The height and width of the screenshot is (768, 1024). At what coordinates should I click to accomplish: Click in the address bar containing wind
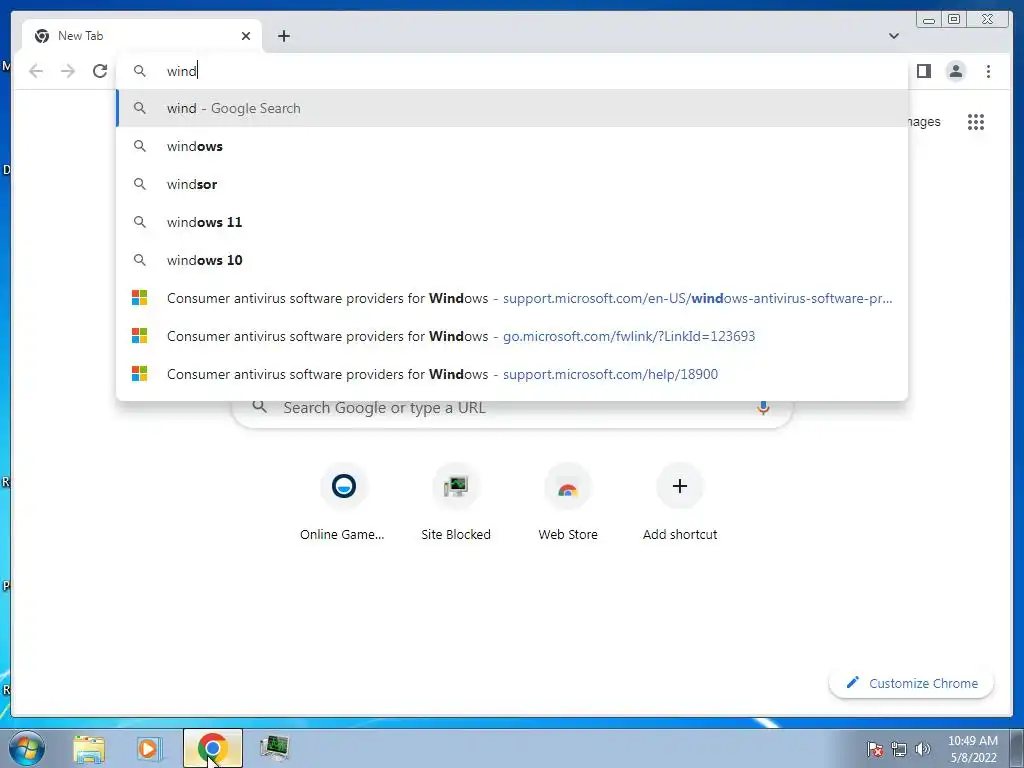512,71
